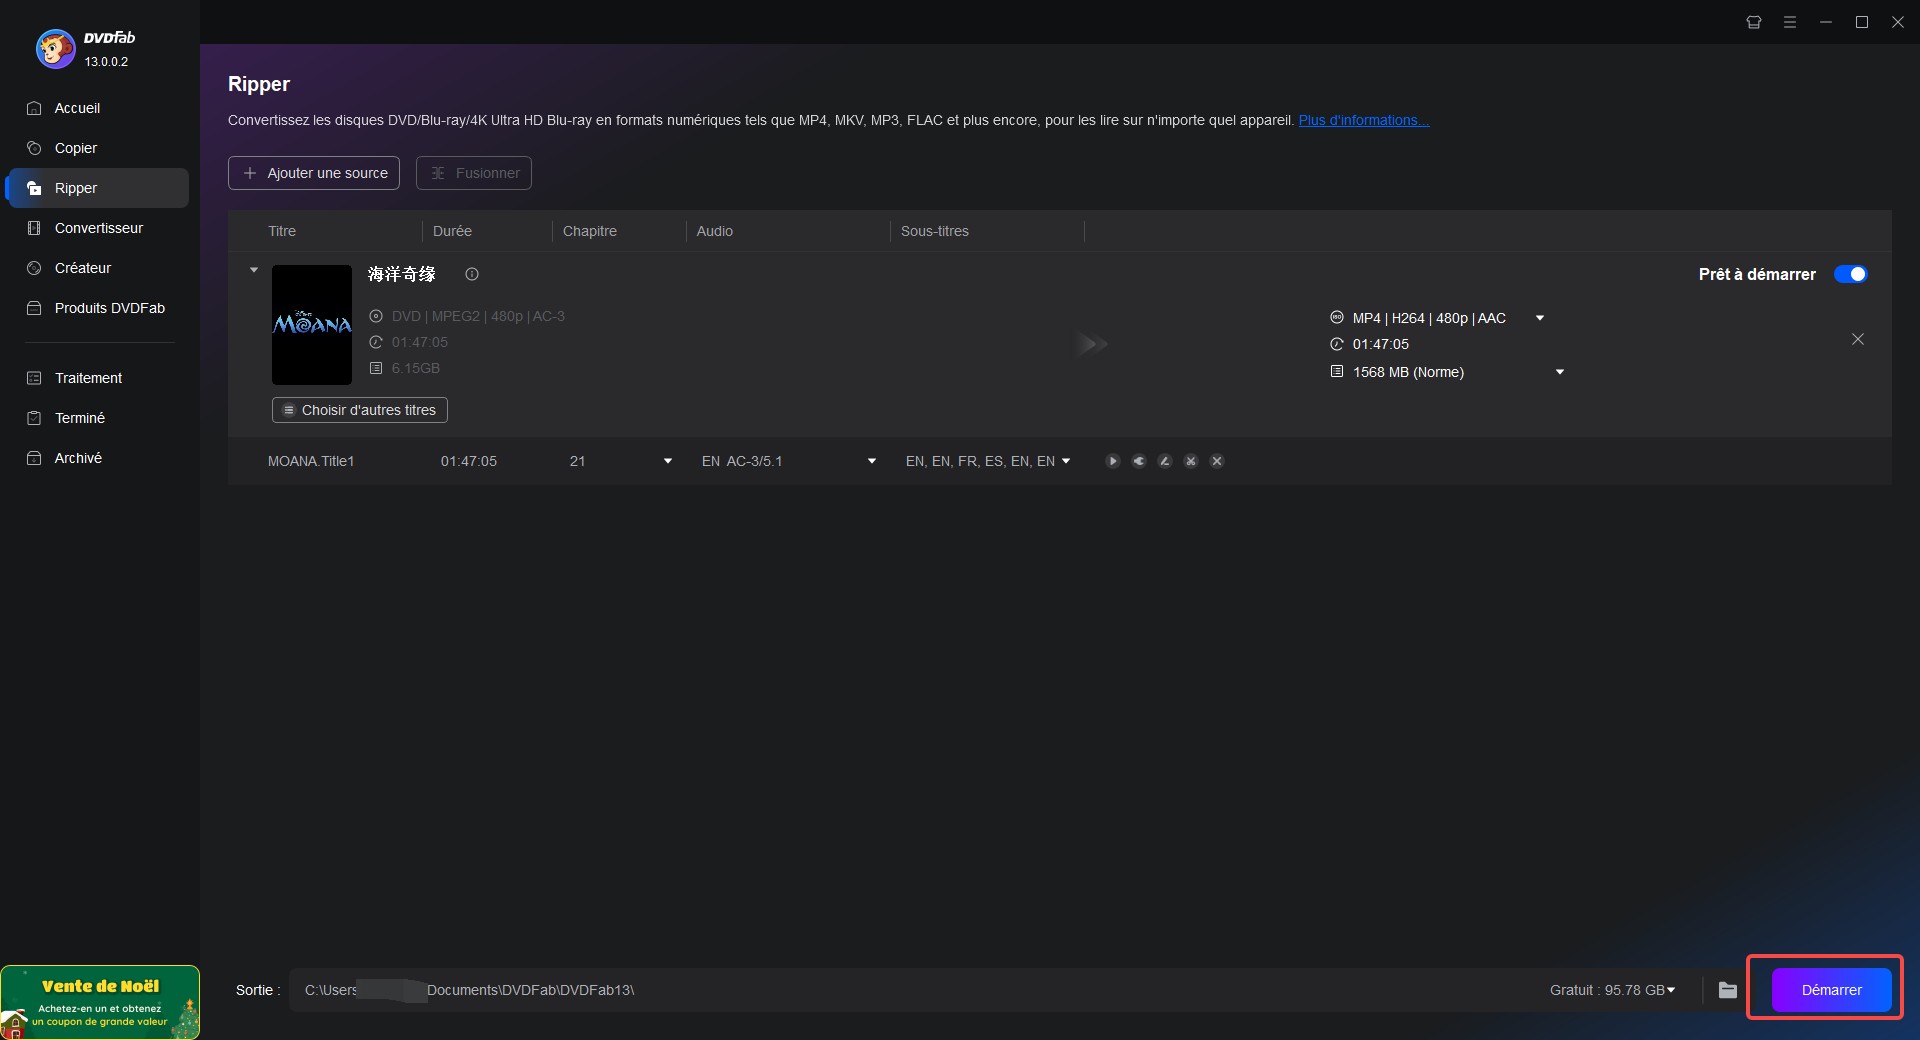
Task: Click the Chapitre column header
Action: pyautogui.click(x=590, y=231)
